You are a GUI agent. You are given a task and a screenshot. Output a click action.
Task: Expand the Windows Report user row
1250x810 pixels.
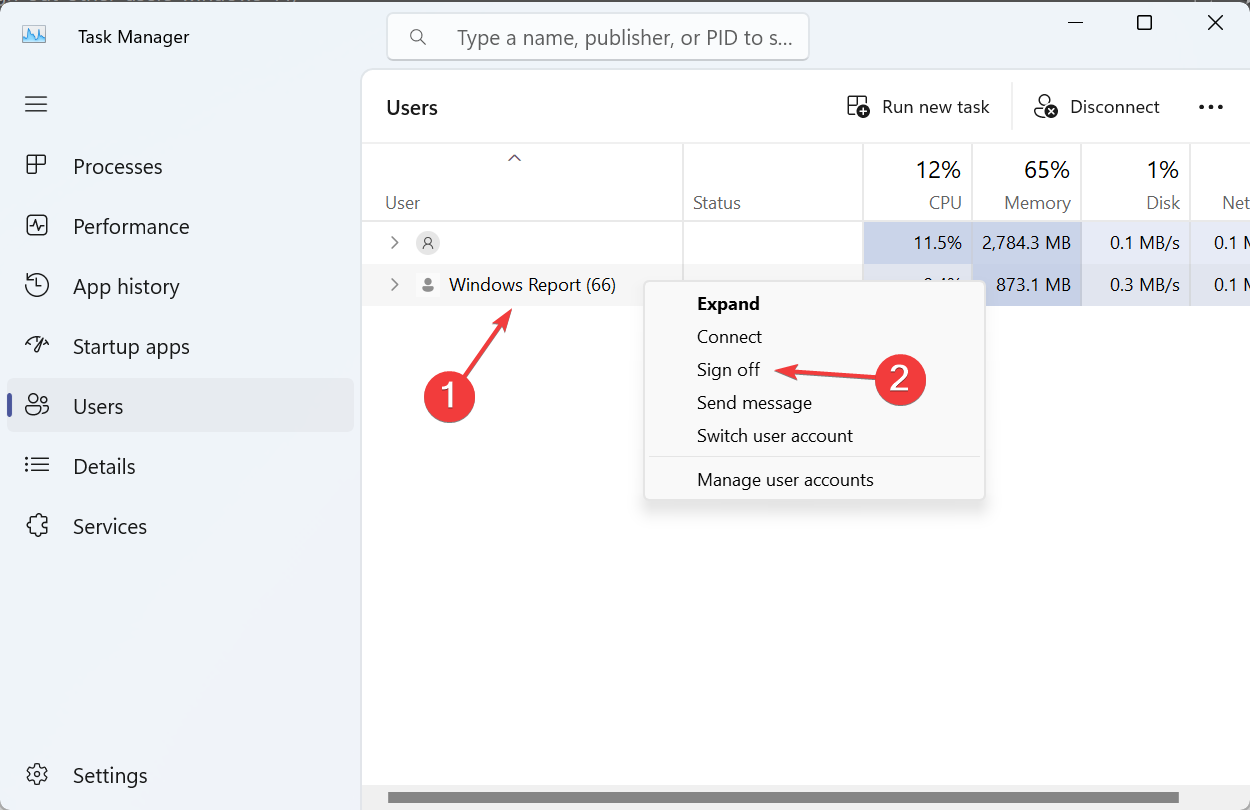[394, 285]
